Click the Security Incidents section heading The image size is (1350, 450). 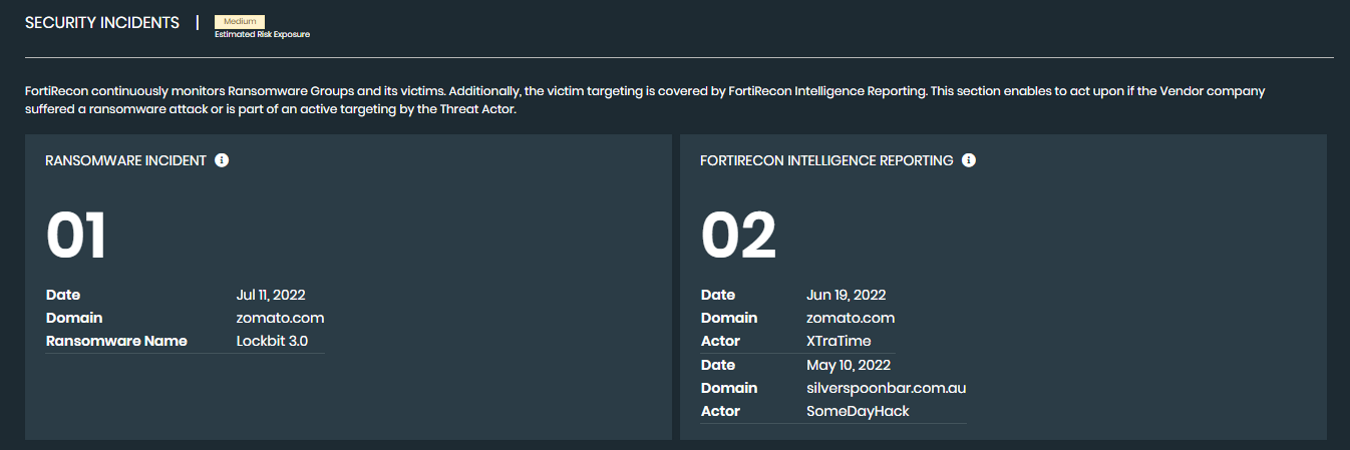[x=102, y=22]
